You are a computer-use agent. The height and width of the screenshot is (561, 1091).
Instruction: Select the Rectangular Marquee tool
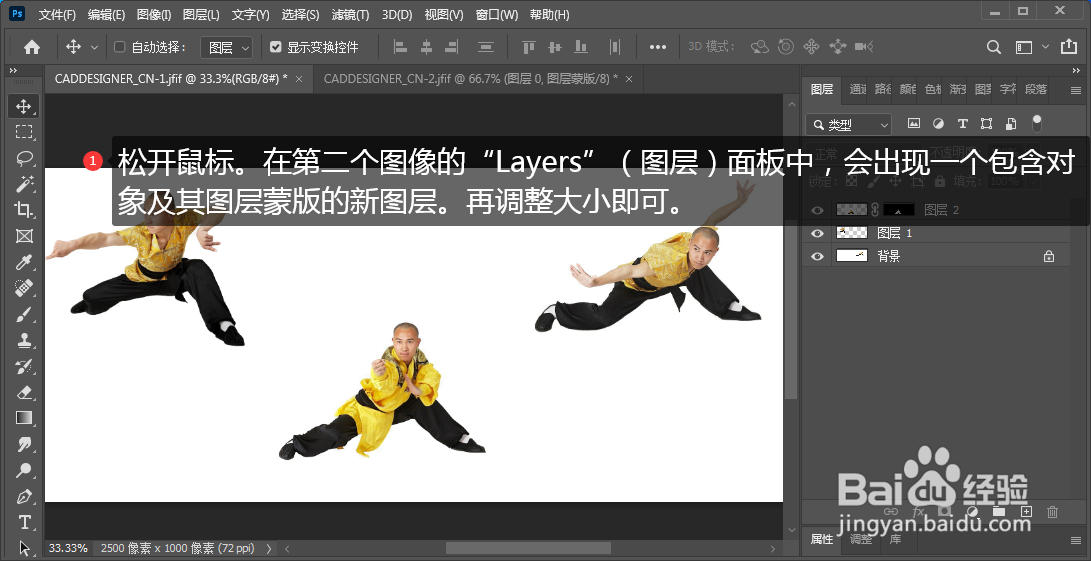click(24, 132)
